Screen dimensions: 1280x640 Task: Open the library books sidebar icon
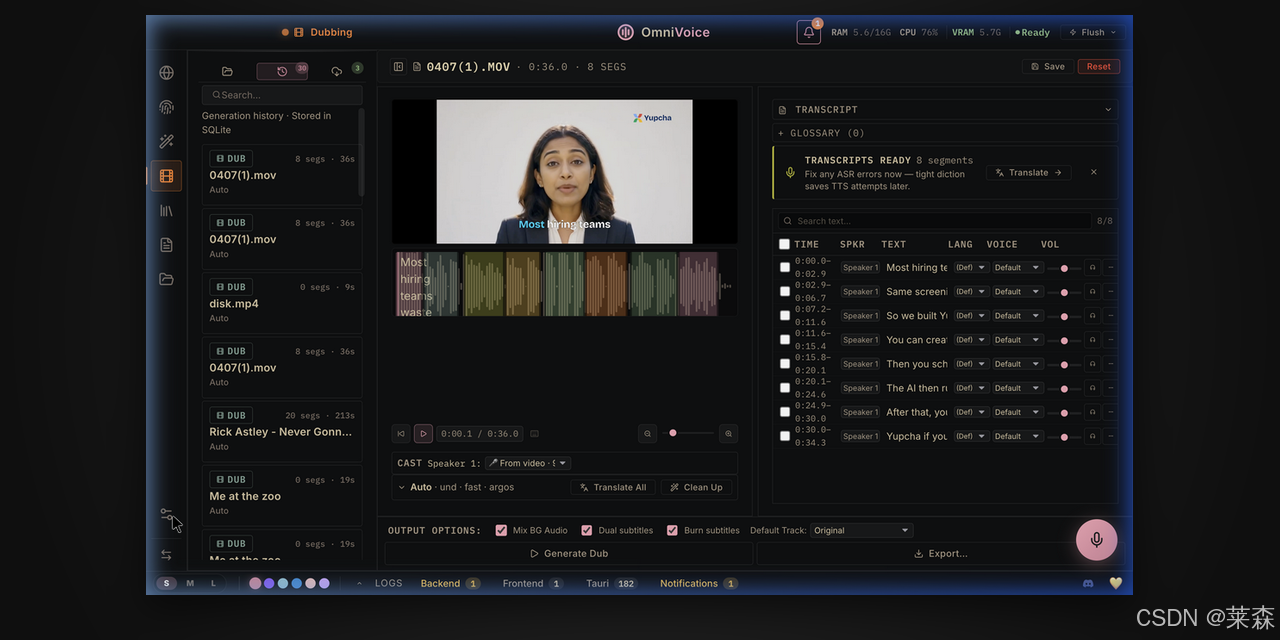pos(166,211)
